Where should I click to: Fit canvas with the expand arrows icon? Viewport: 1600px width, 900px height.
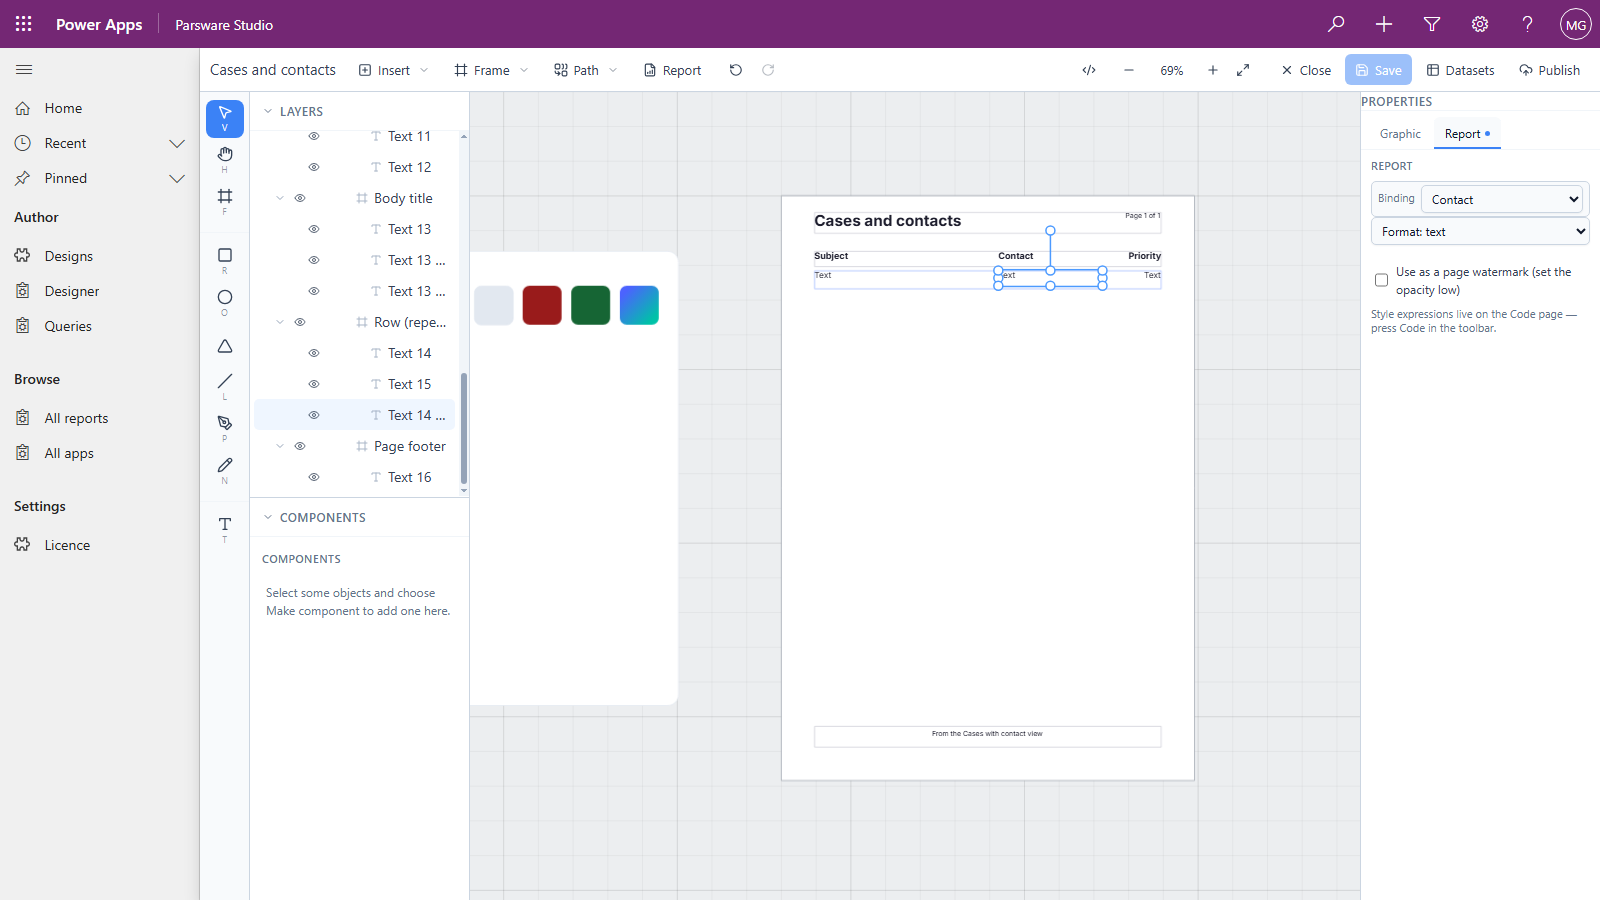click(x=1243, y=70)
